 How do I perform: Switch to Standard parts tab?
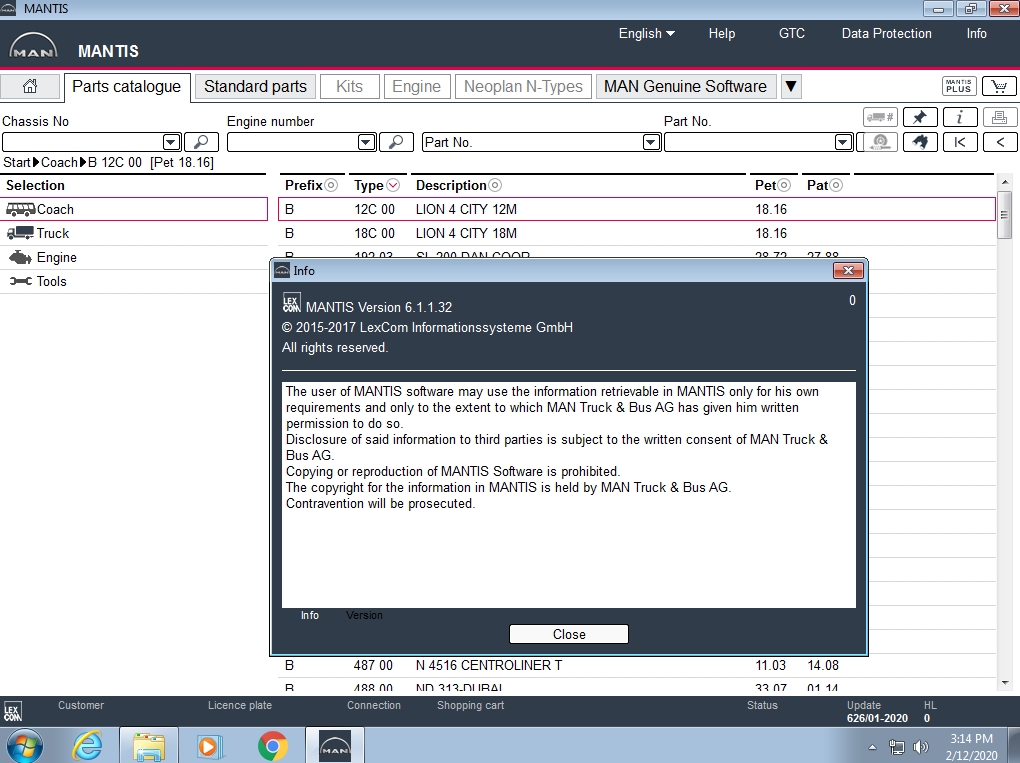point(256,87)
